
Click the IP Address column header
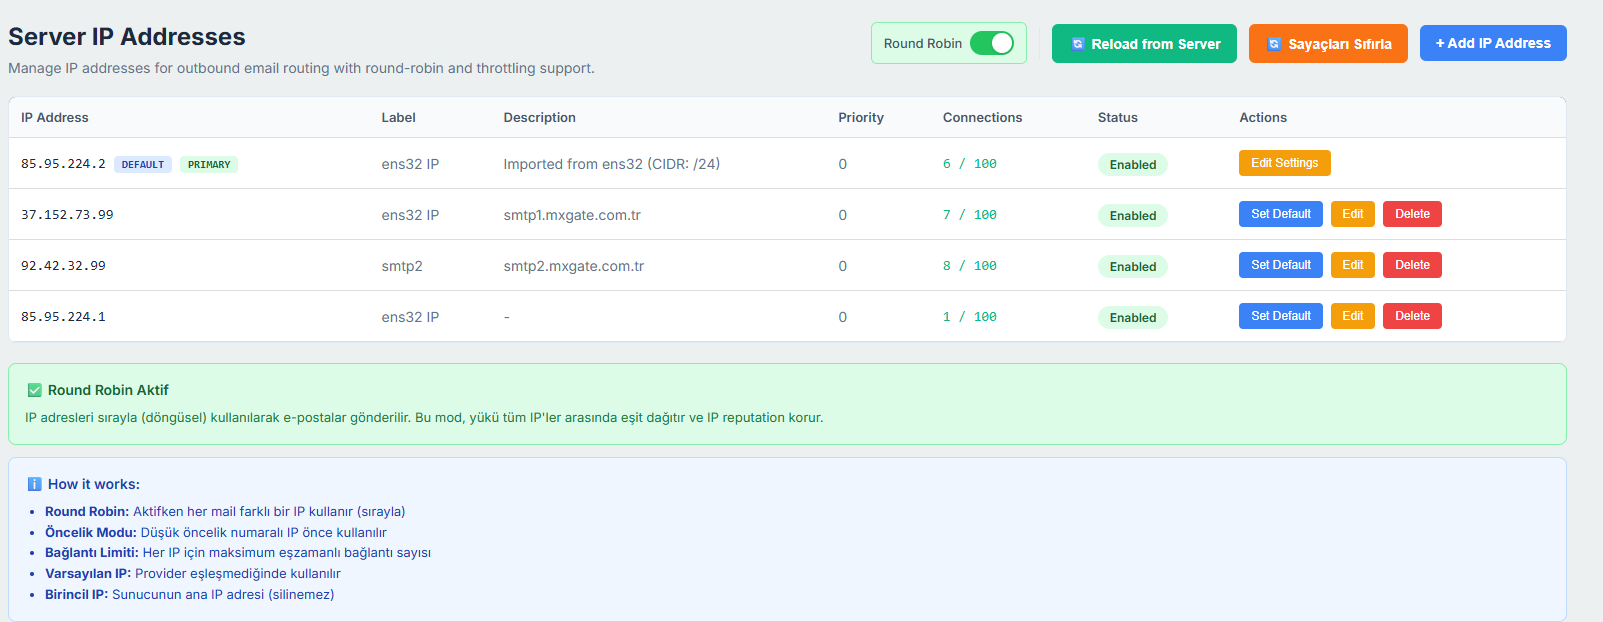[55, 117]
